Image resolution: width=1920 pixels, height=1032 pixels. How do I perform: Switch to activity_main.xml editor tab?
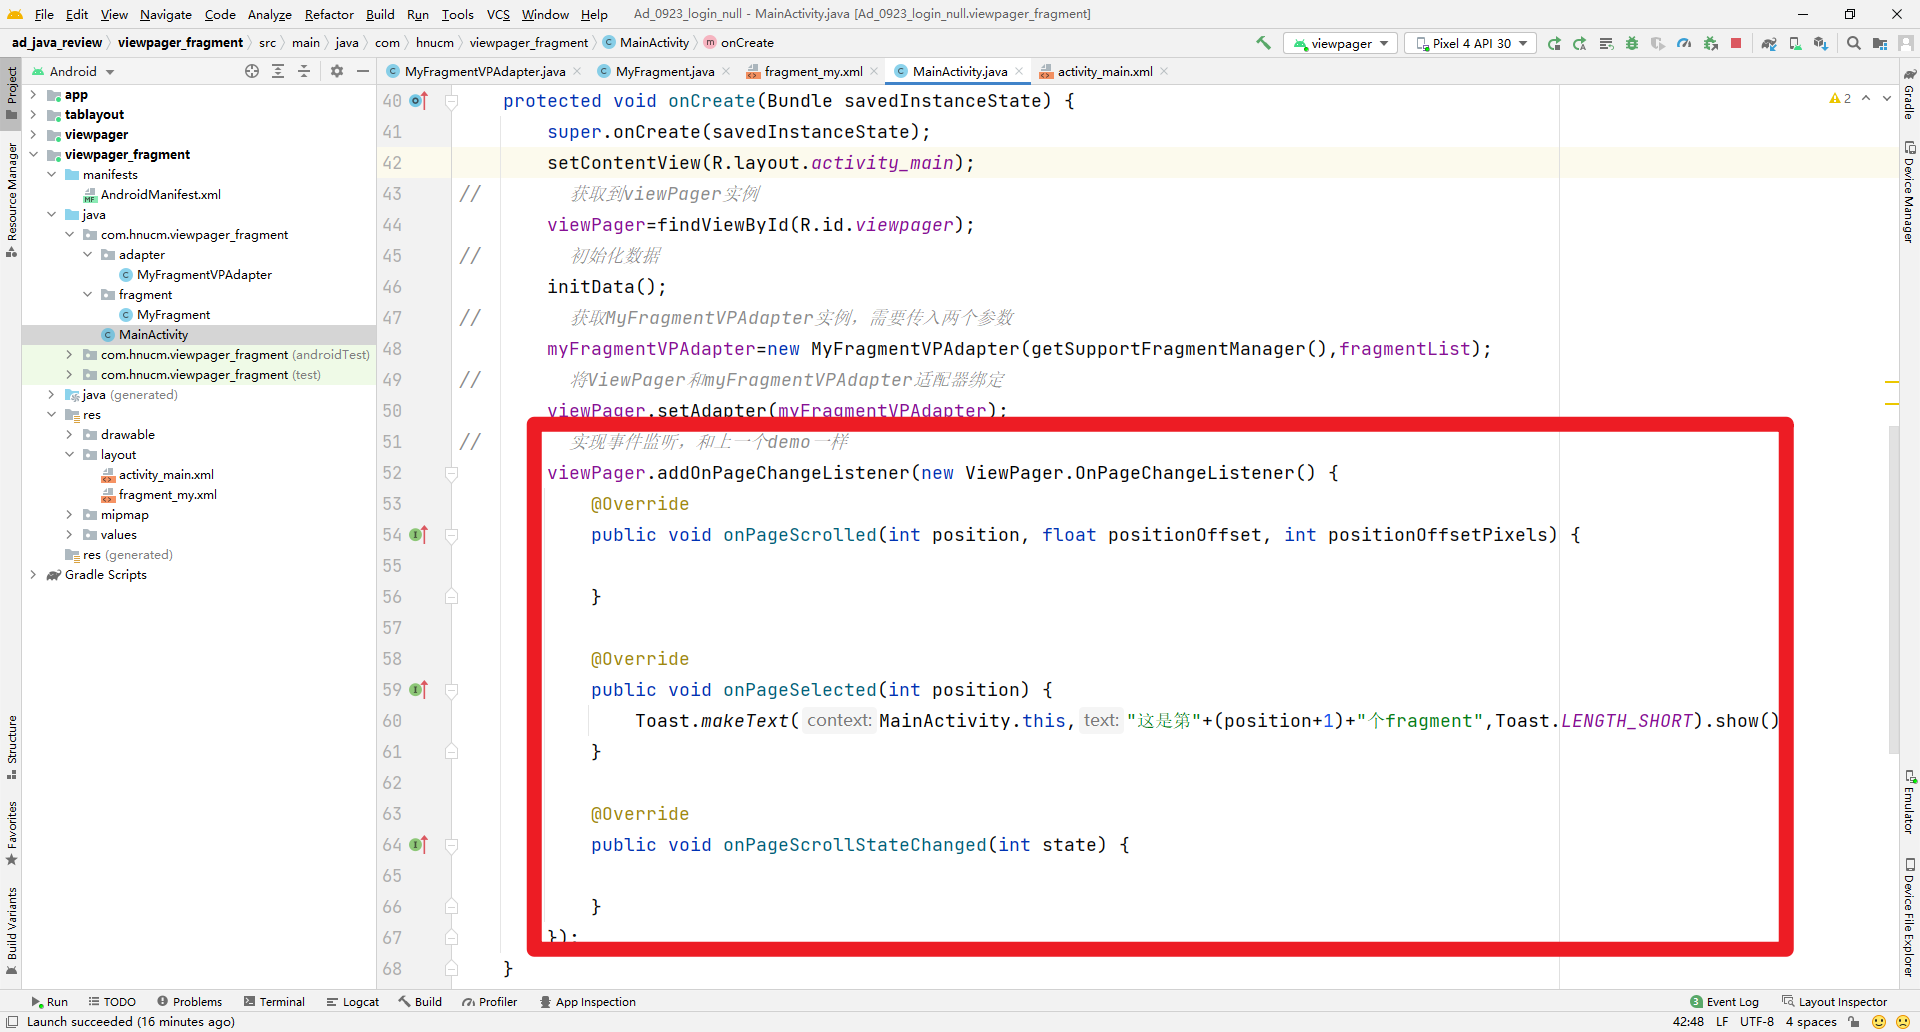1104,71
